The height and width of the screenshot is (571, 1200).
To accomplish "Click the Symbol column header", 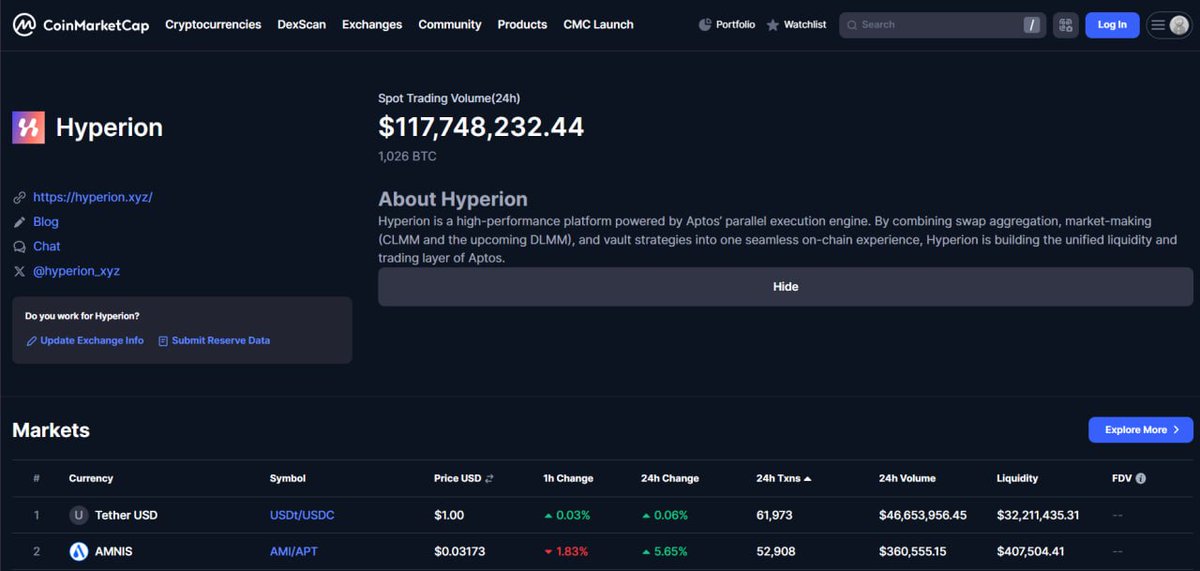I will pos(288,479).
